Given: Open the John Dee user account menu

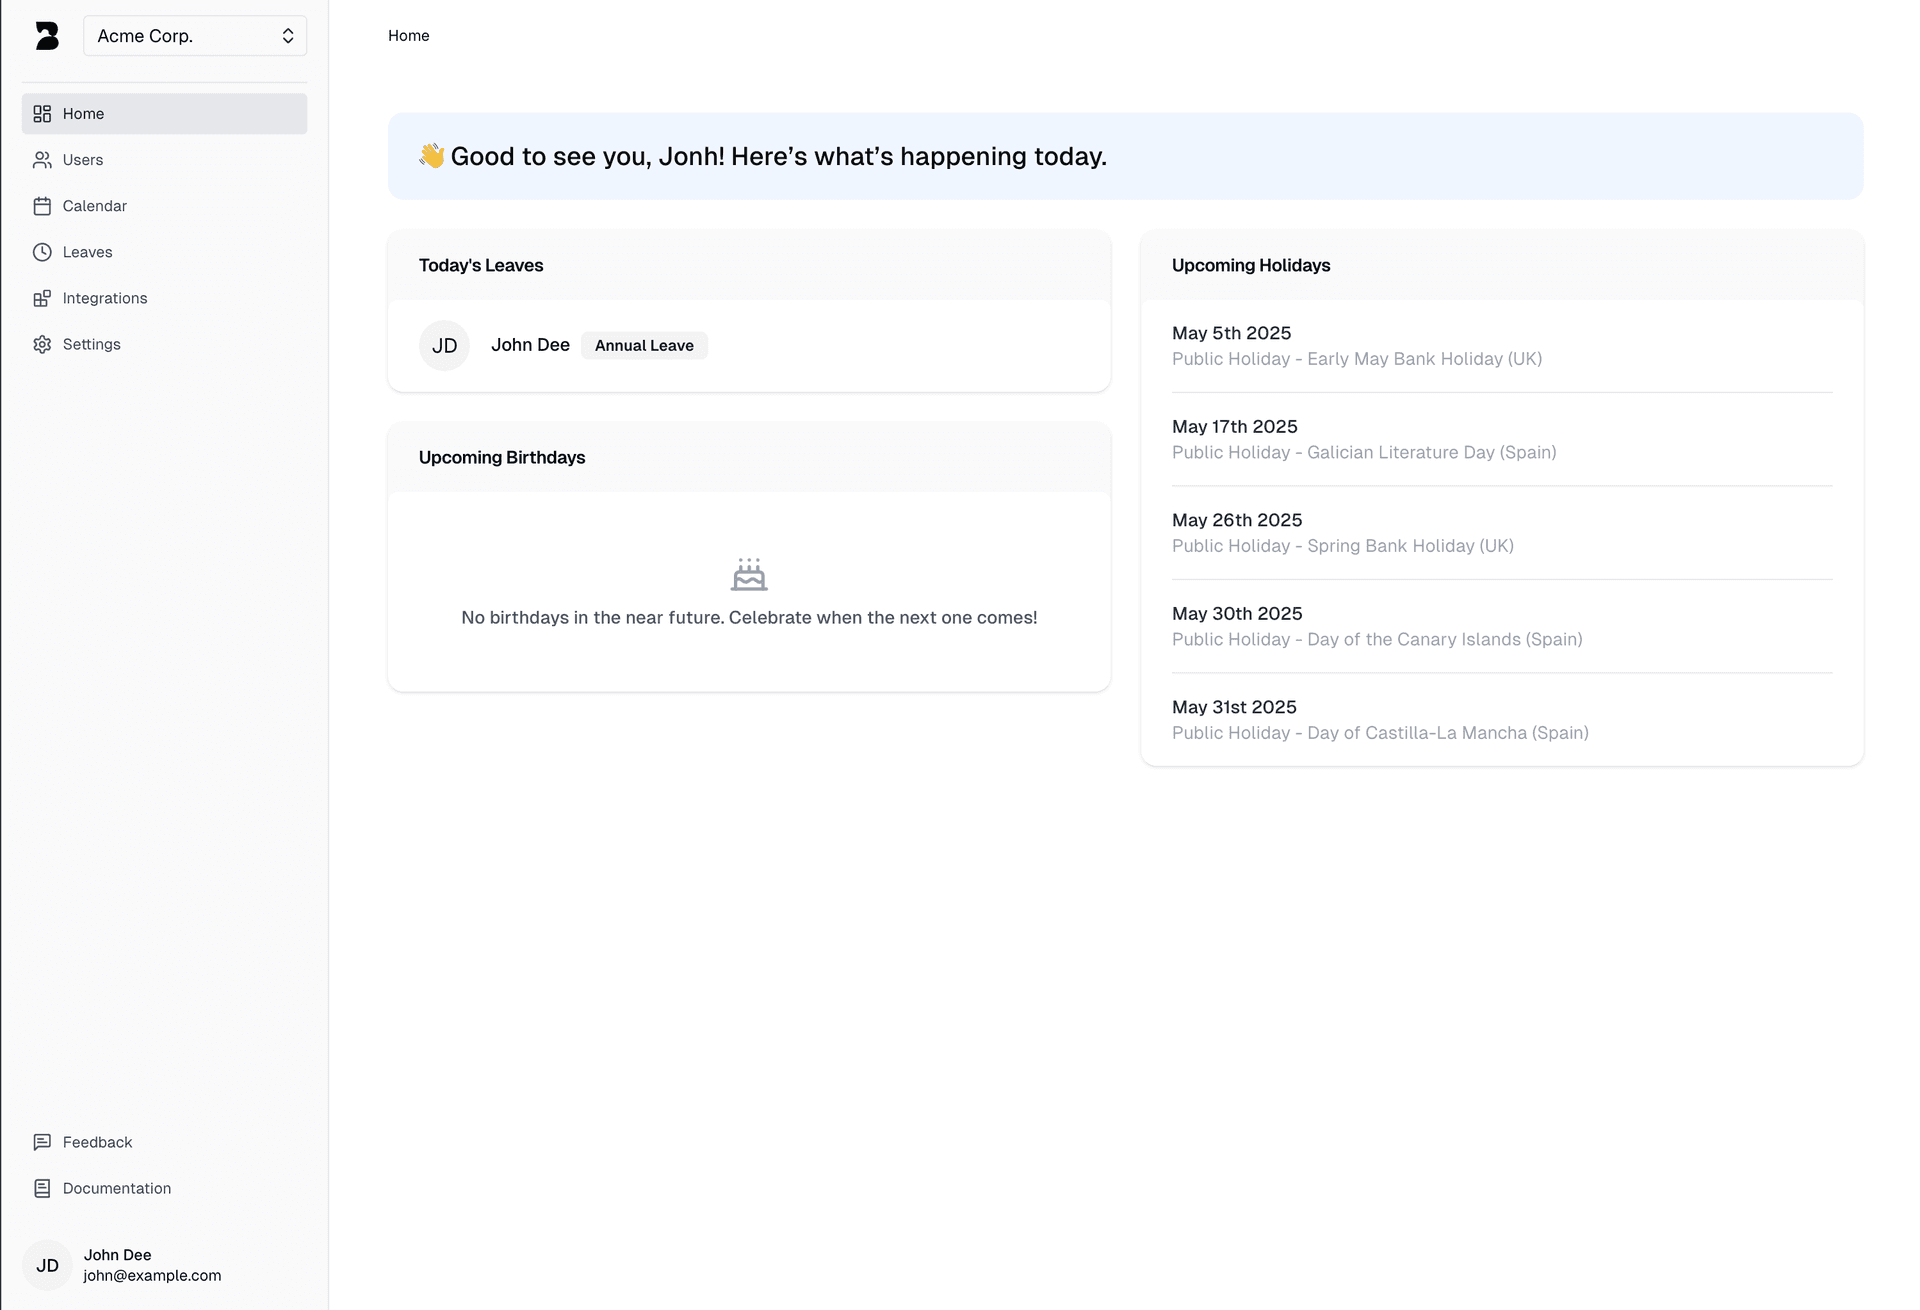Looking at the screenshot, I should 152,1265.
